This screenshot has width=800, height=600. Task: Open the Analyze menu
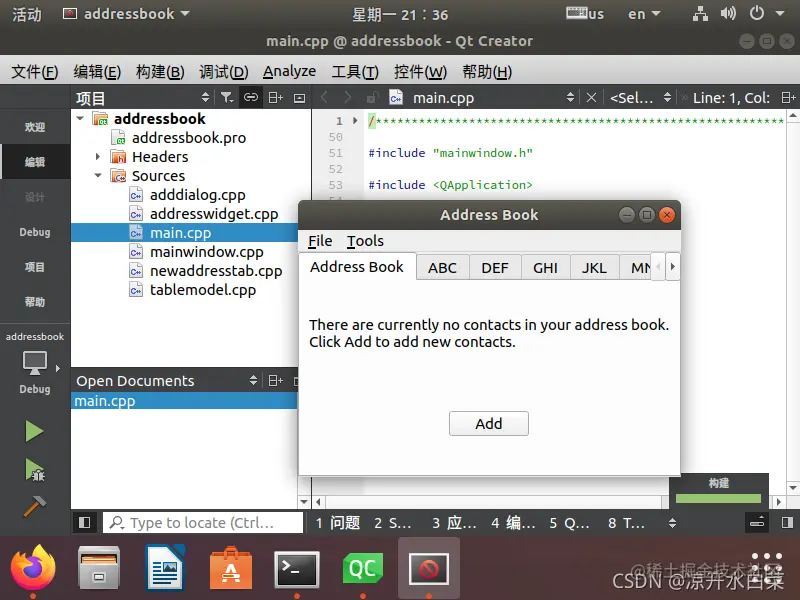tap(289, 71)
